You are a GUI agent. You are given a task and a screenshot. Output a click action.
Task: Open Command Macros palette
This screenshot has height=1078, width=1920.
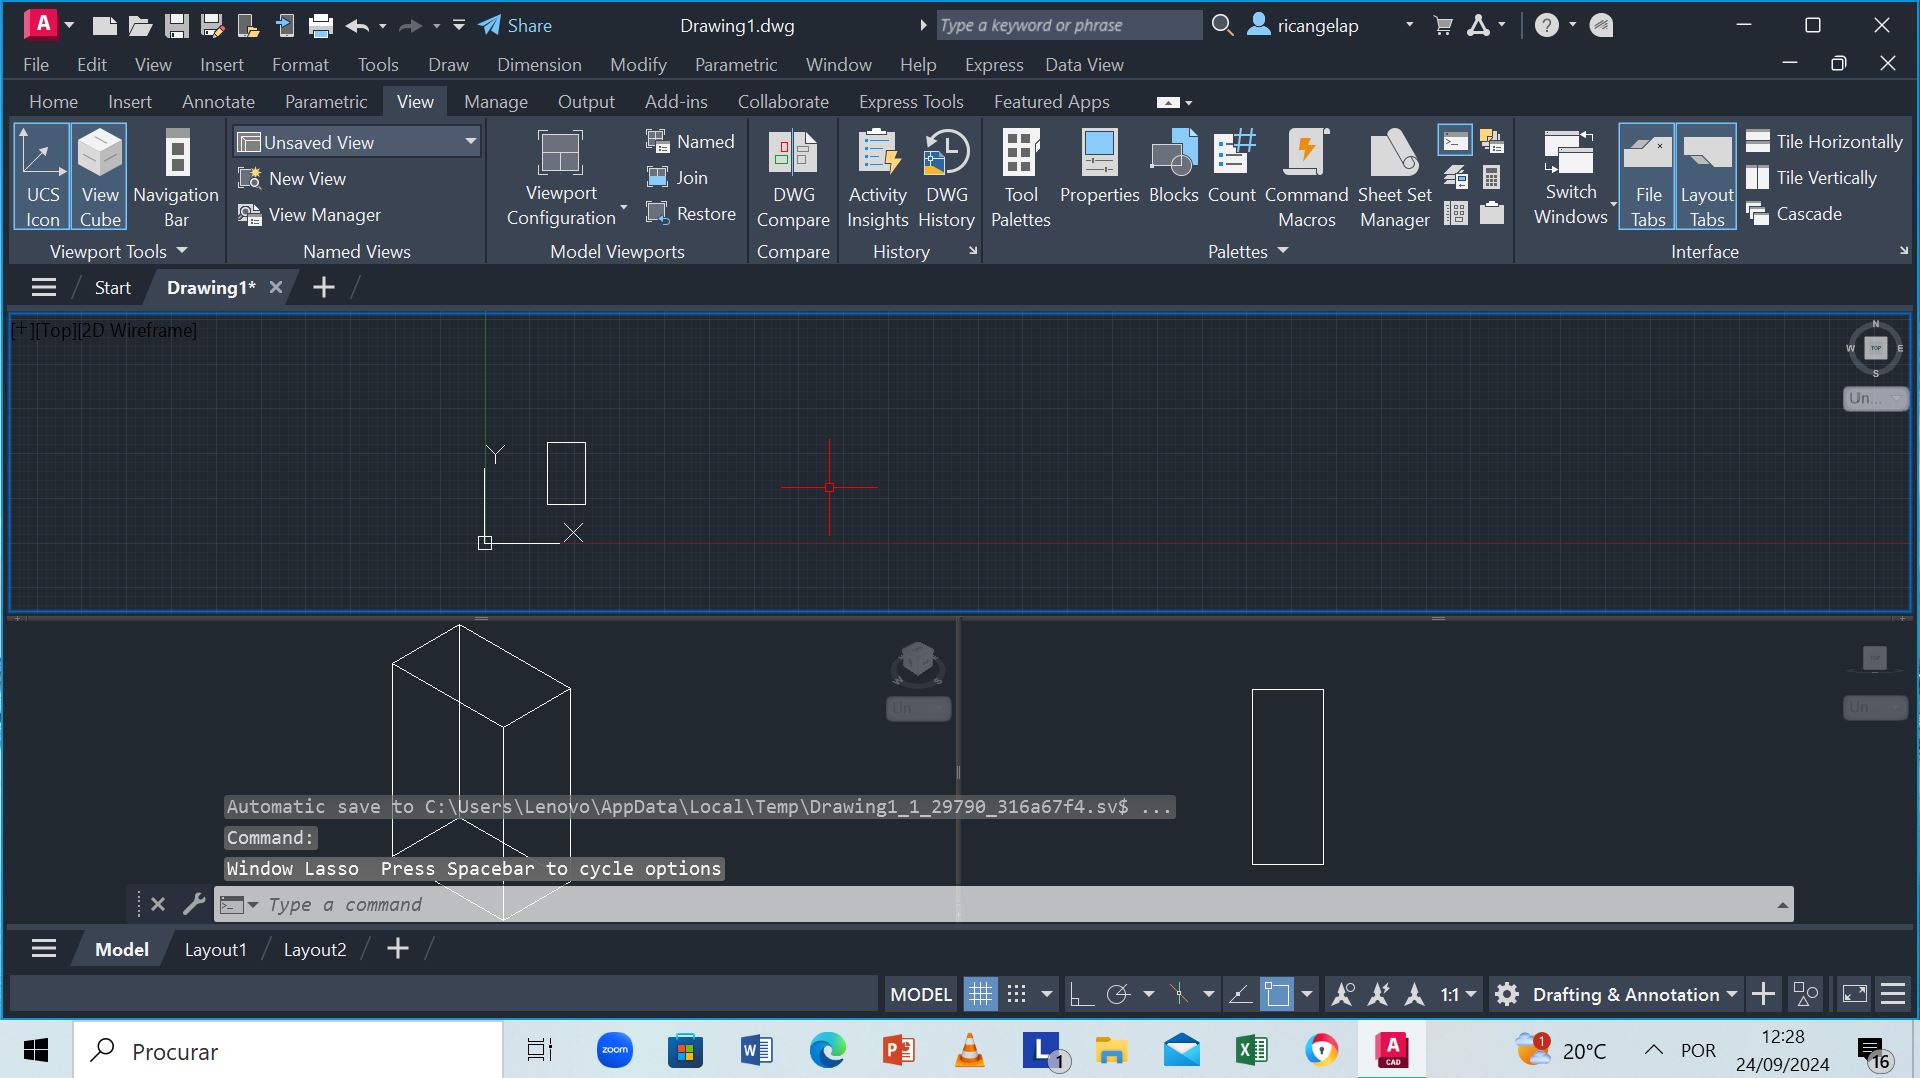[1306, 180]
